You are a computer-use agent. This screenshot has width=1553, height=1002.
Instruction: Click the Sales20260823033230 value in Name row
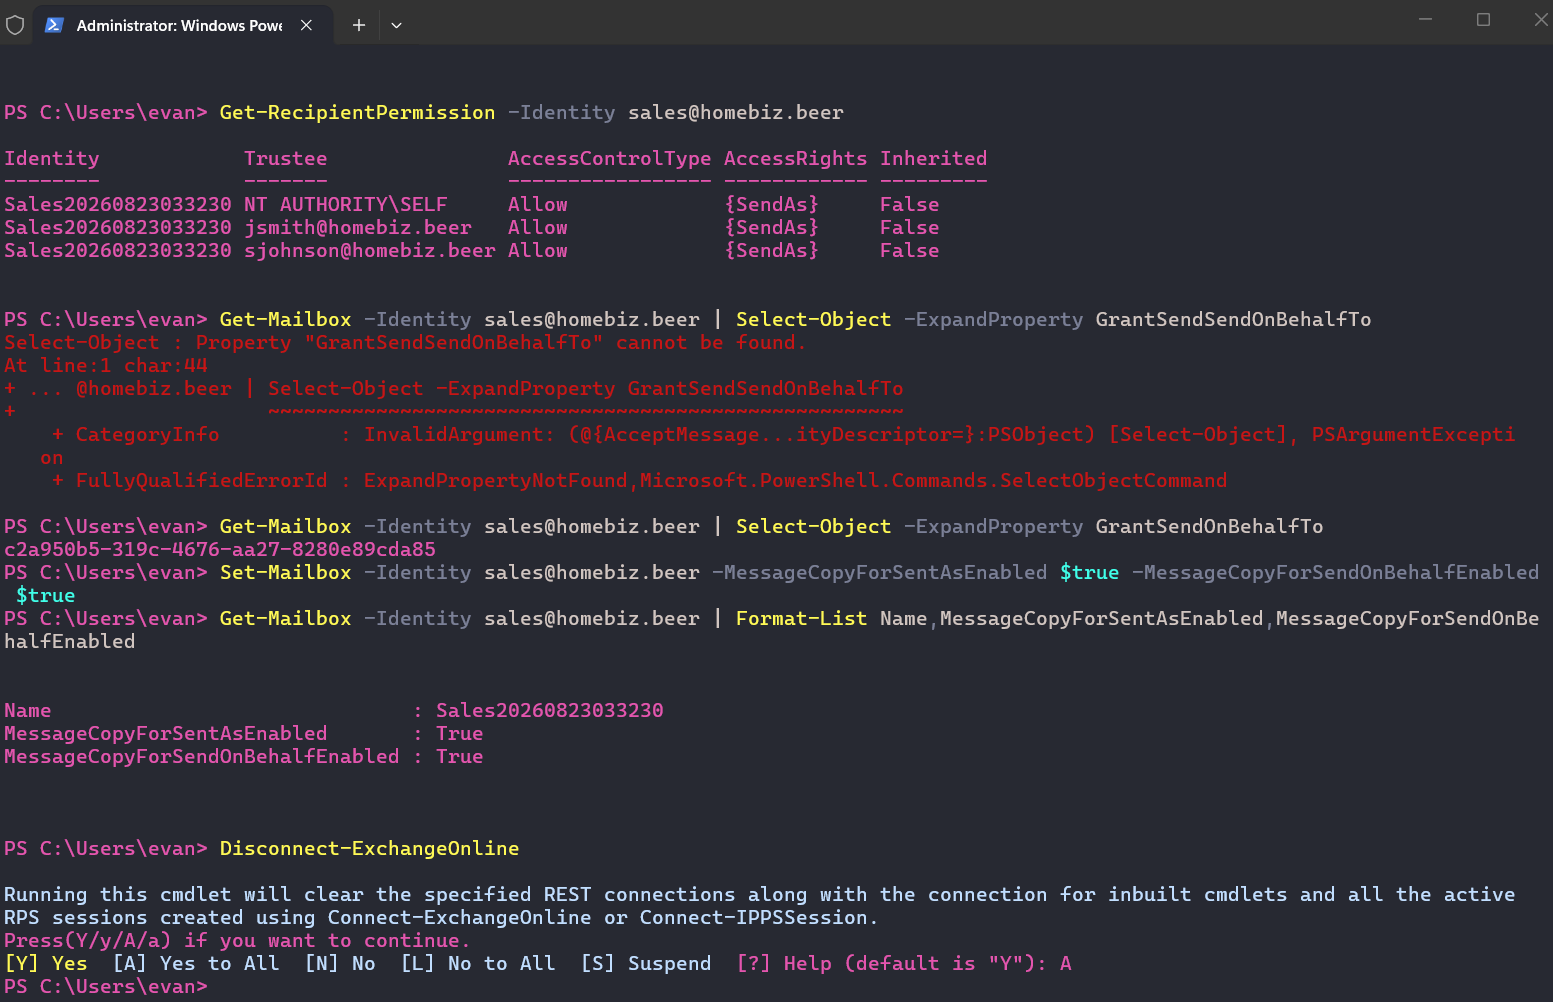(x=550, y=711)
